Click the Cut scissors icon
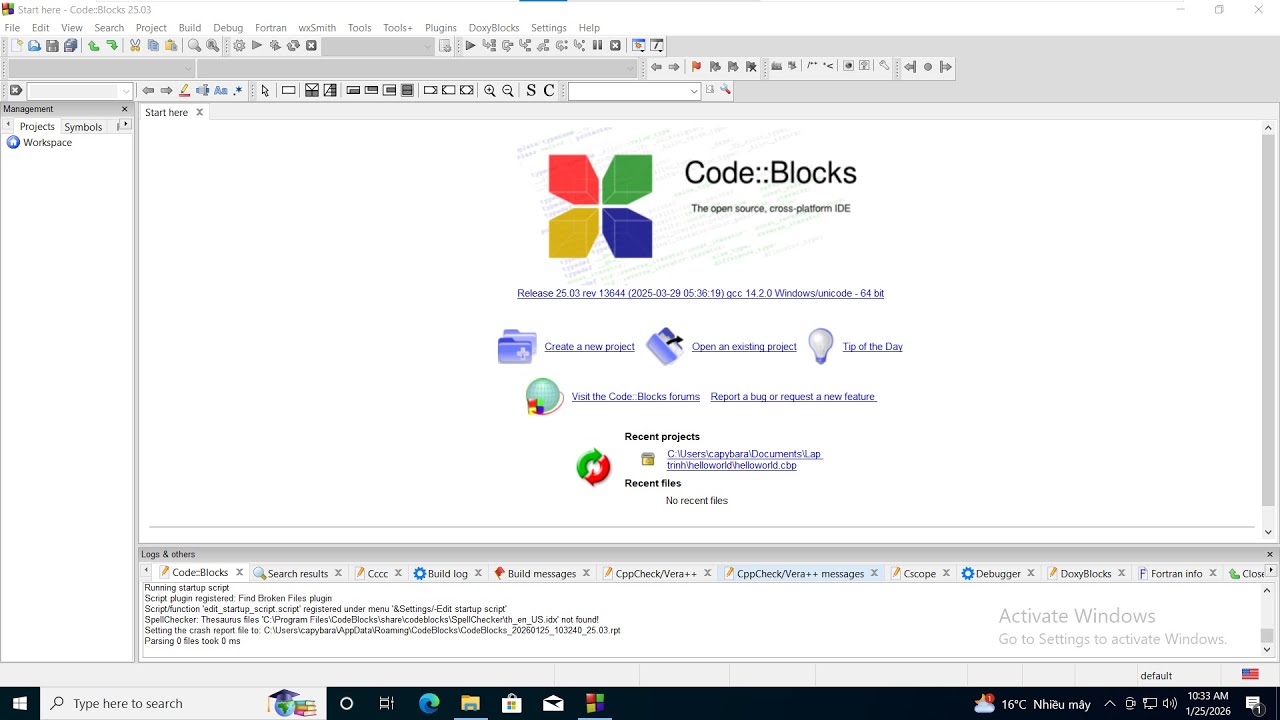 point(135,46)
